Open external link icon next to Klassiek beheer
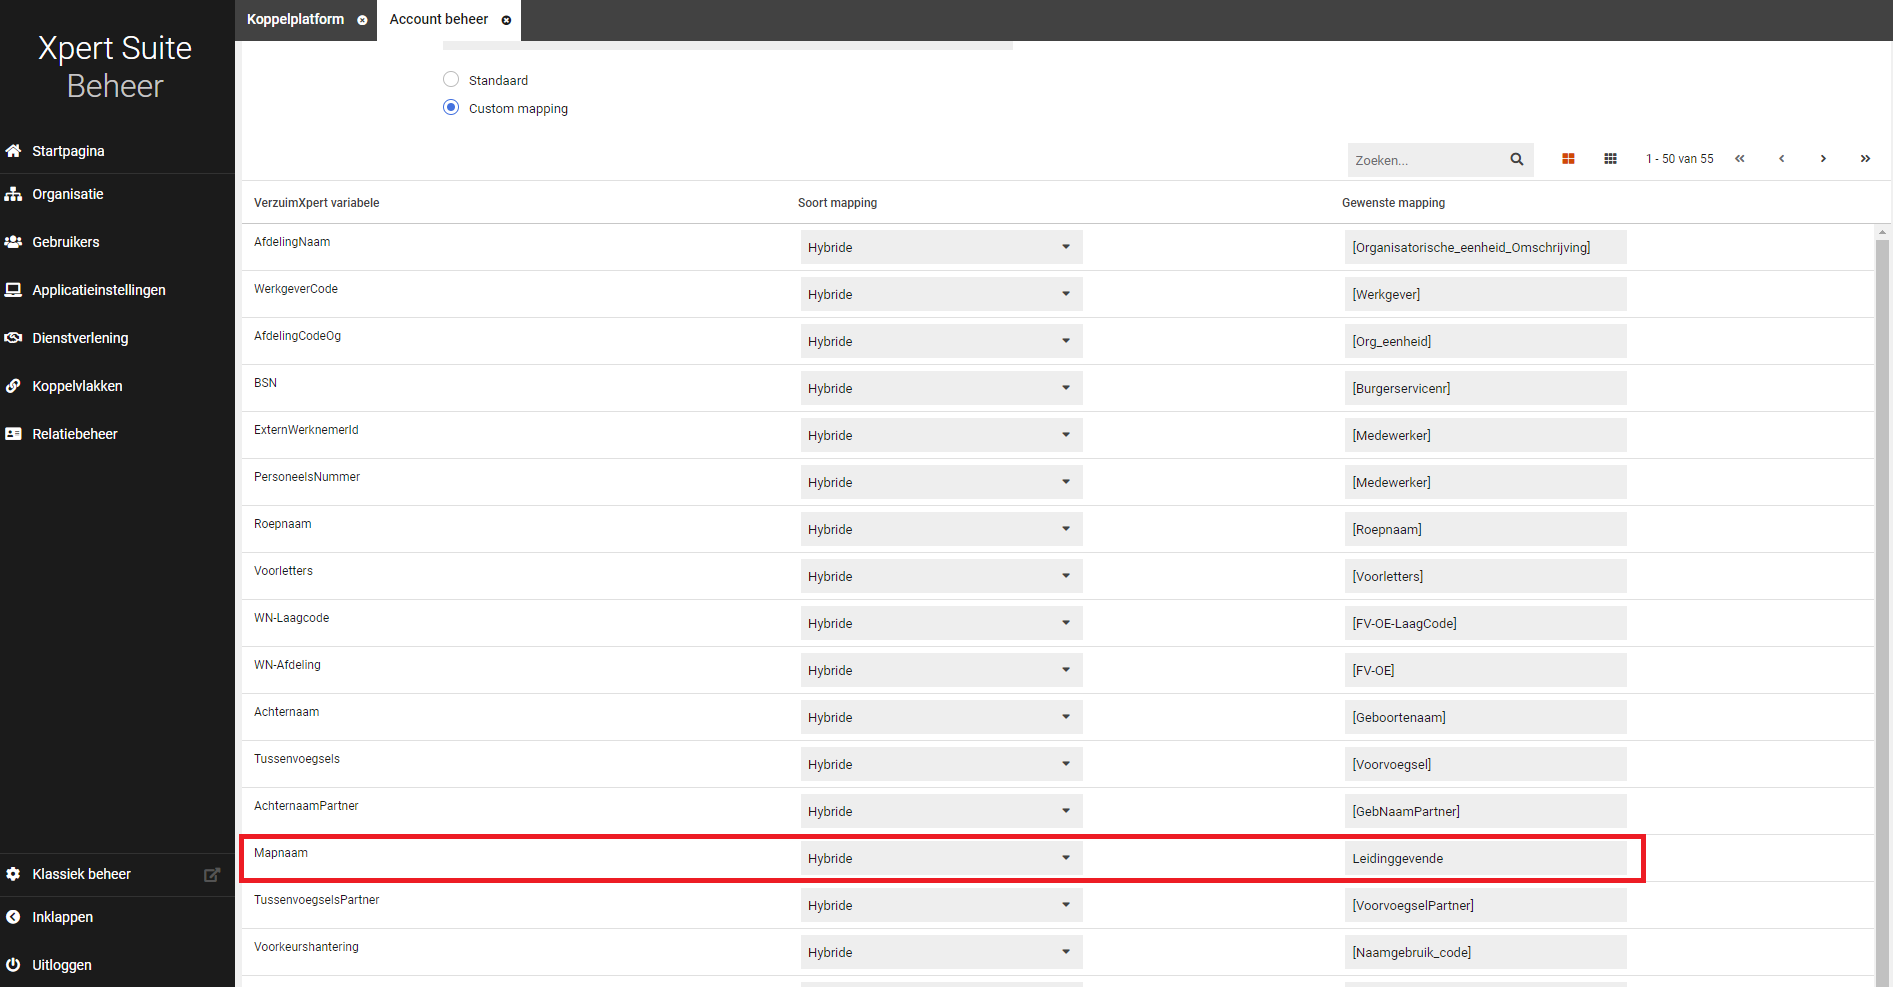This screenshot has height=987, width=1893. pos(212,874)
